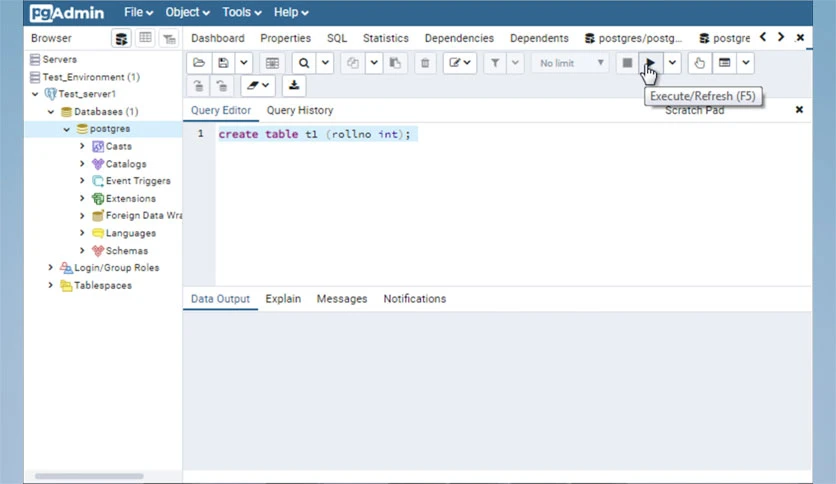The height and width of the screenshot is (484, 836).
Task: Open the Query History tab
Action: (x=300, y=110)
